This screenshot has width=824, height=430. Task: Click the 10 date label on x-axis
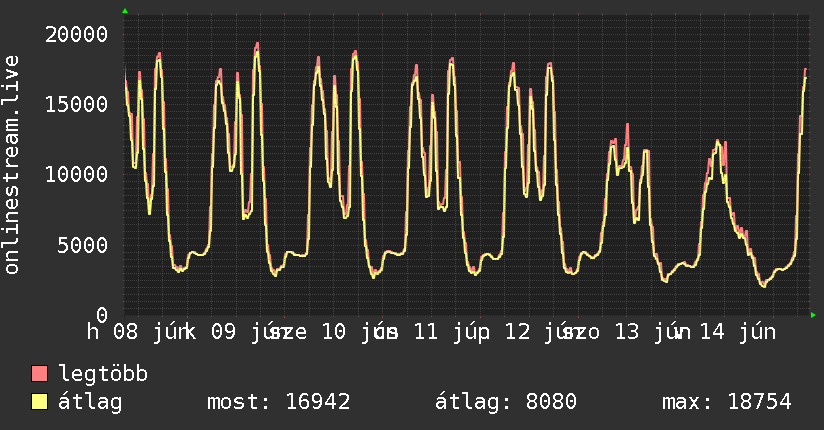point(334,332)
